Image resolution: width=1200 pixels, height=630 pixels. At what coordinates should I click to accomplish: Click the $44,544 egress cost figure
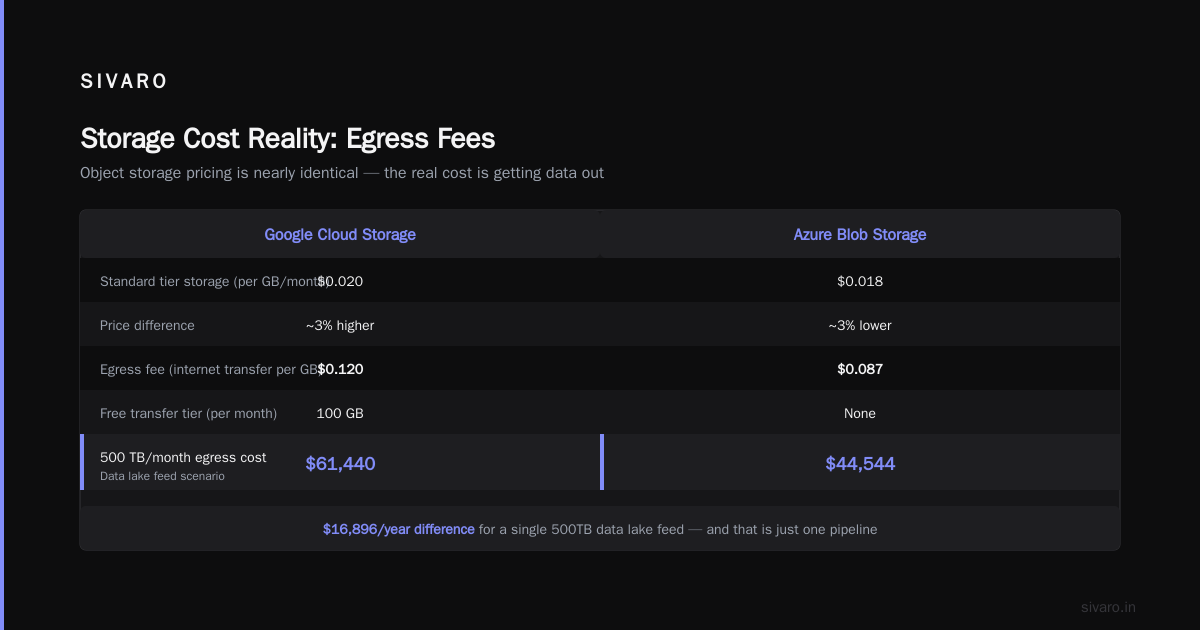coord(860,463)
